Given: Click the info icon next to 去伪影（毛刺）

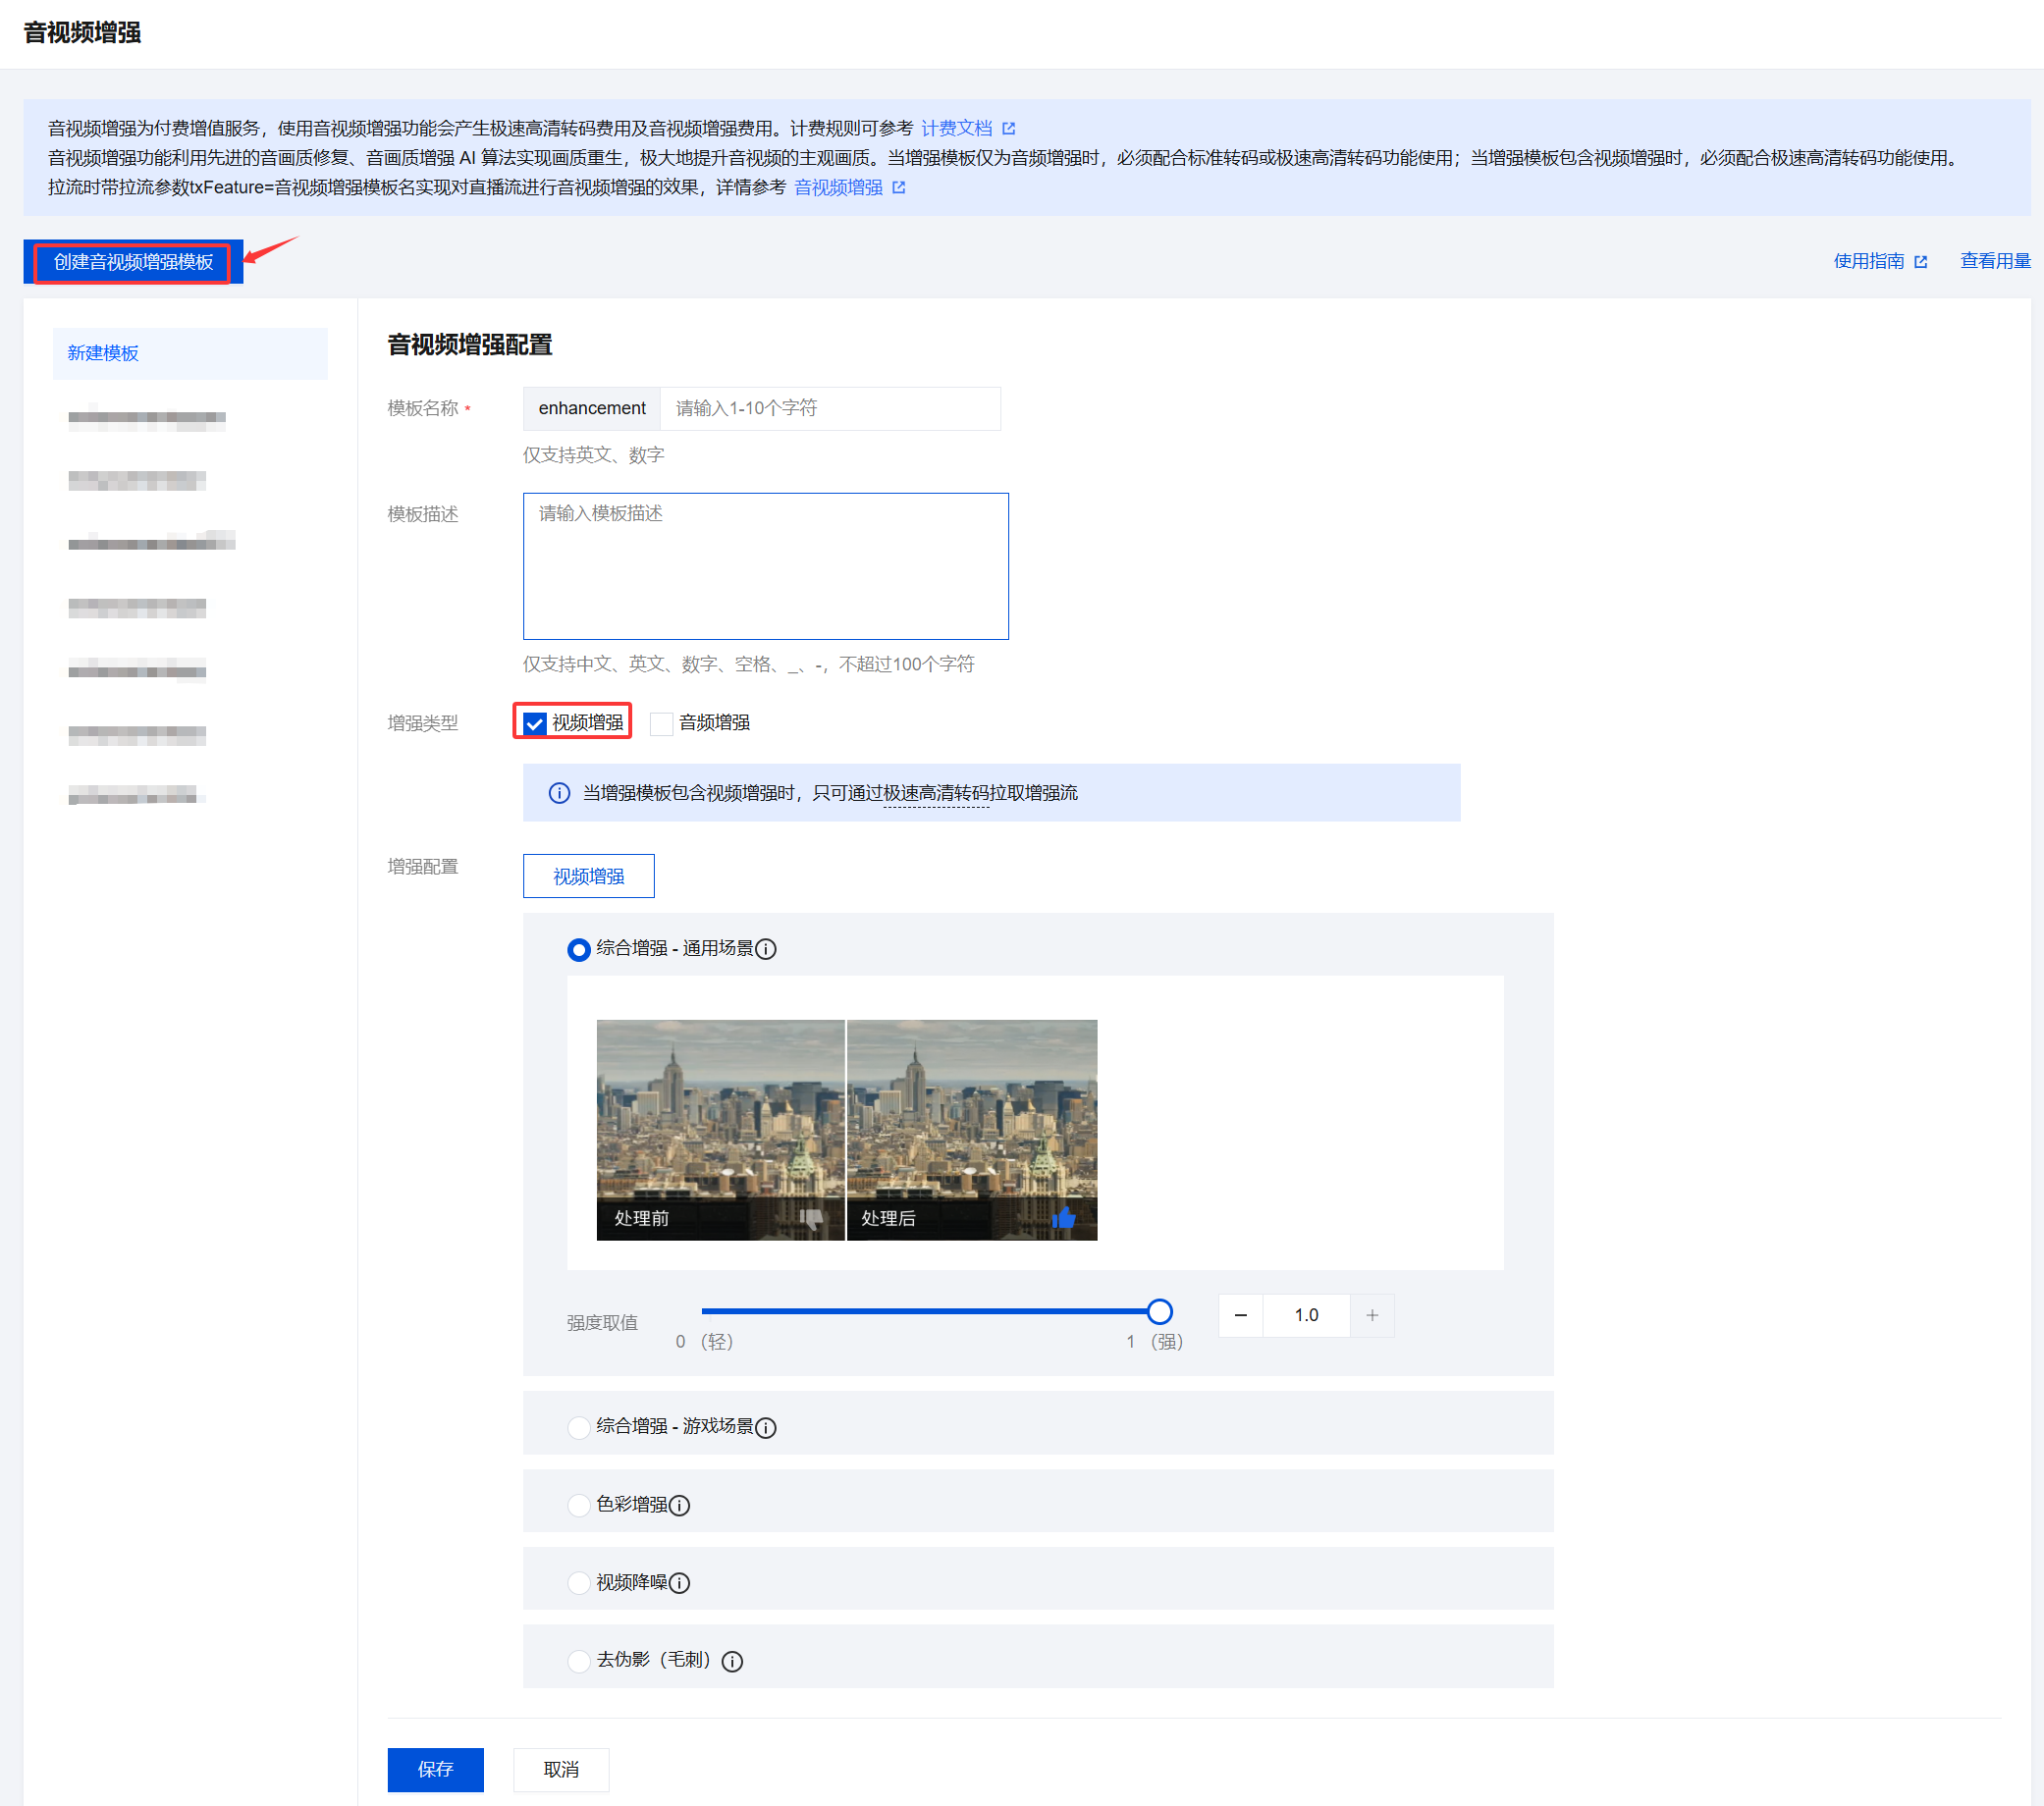Looking at the screenshot, I should [x=732, y=1661].
